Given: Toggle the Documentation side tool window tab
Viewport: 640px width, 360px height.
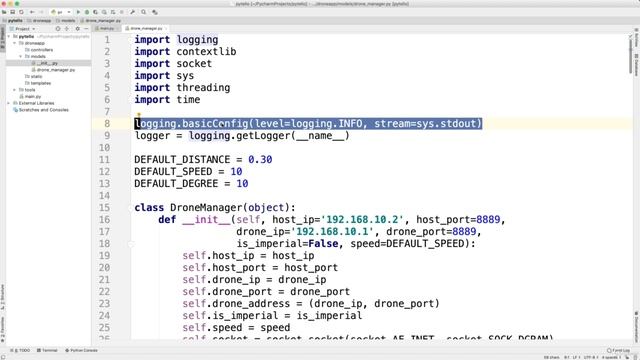Looking at the screenshot, I should point(636,327).
